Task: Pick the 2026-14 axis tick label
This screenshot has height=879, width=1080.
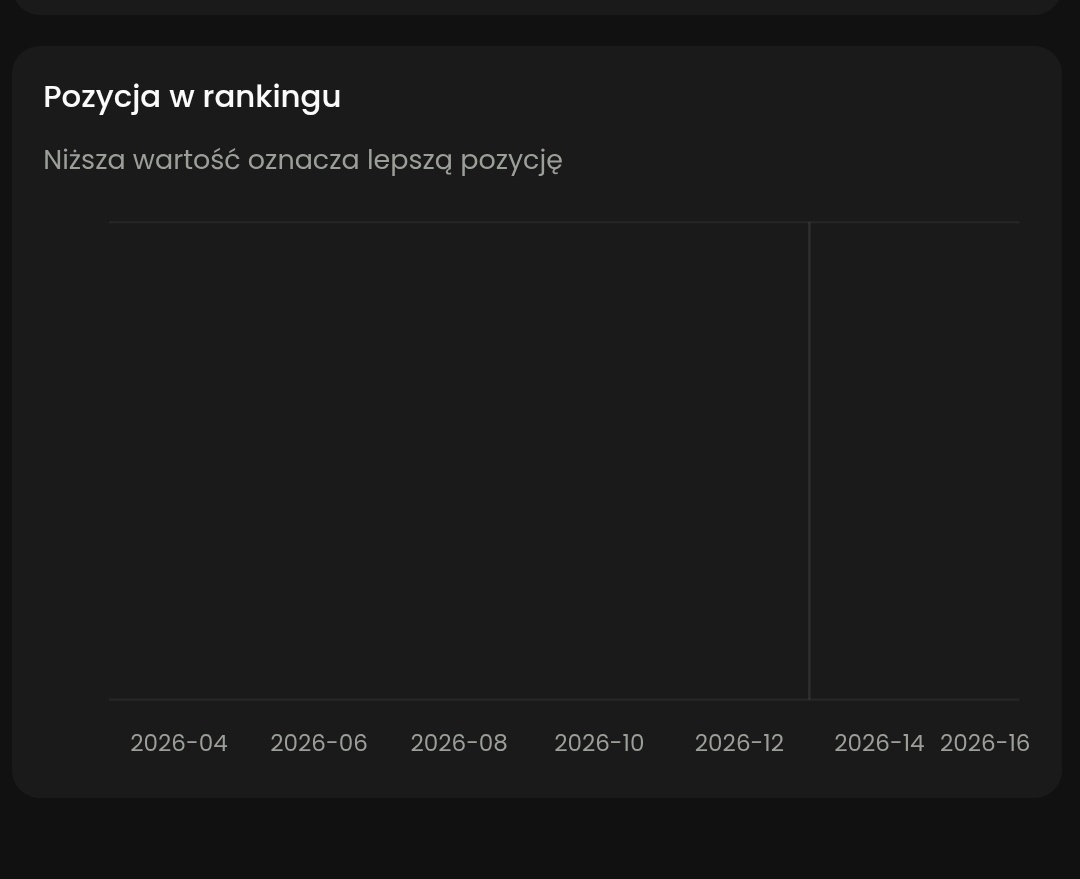Action: (x=879, y=743)
